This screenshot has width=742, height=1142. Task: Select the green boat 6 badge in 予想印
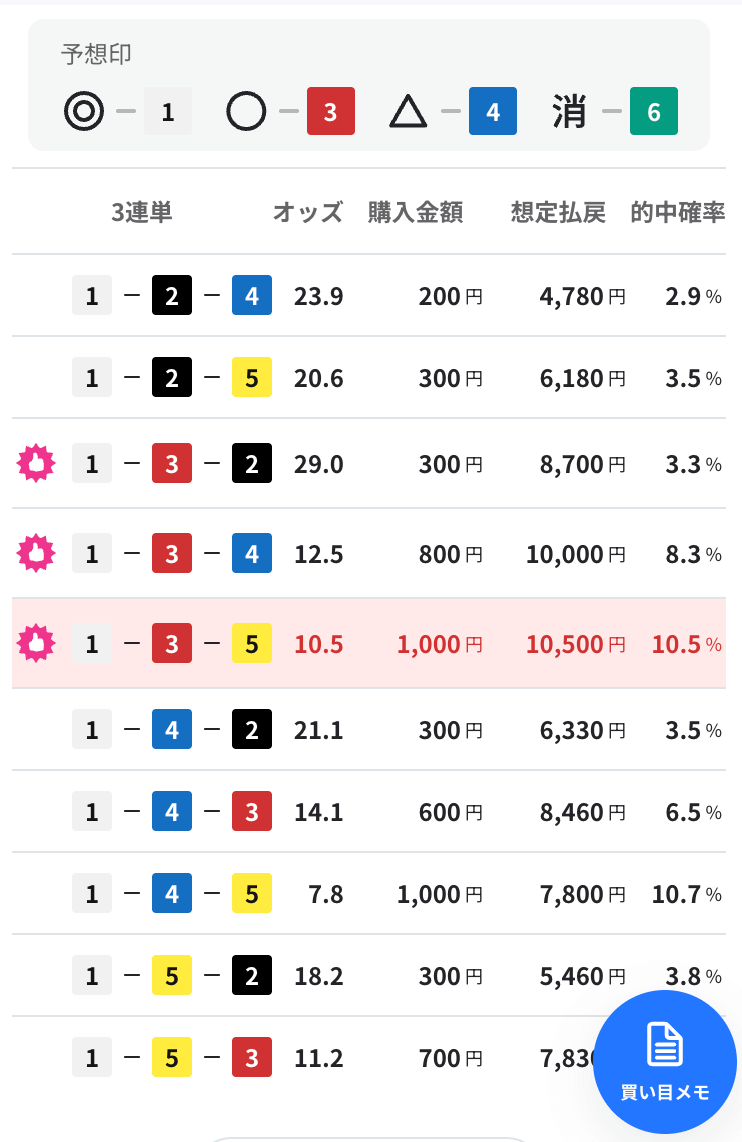tap(654, 111)
